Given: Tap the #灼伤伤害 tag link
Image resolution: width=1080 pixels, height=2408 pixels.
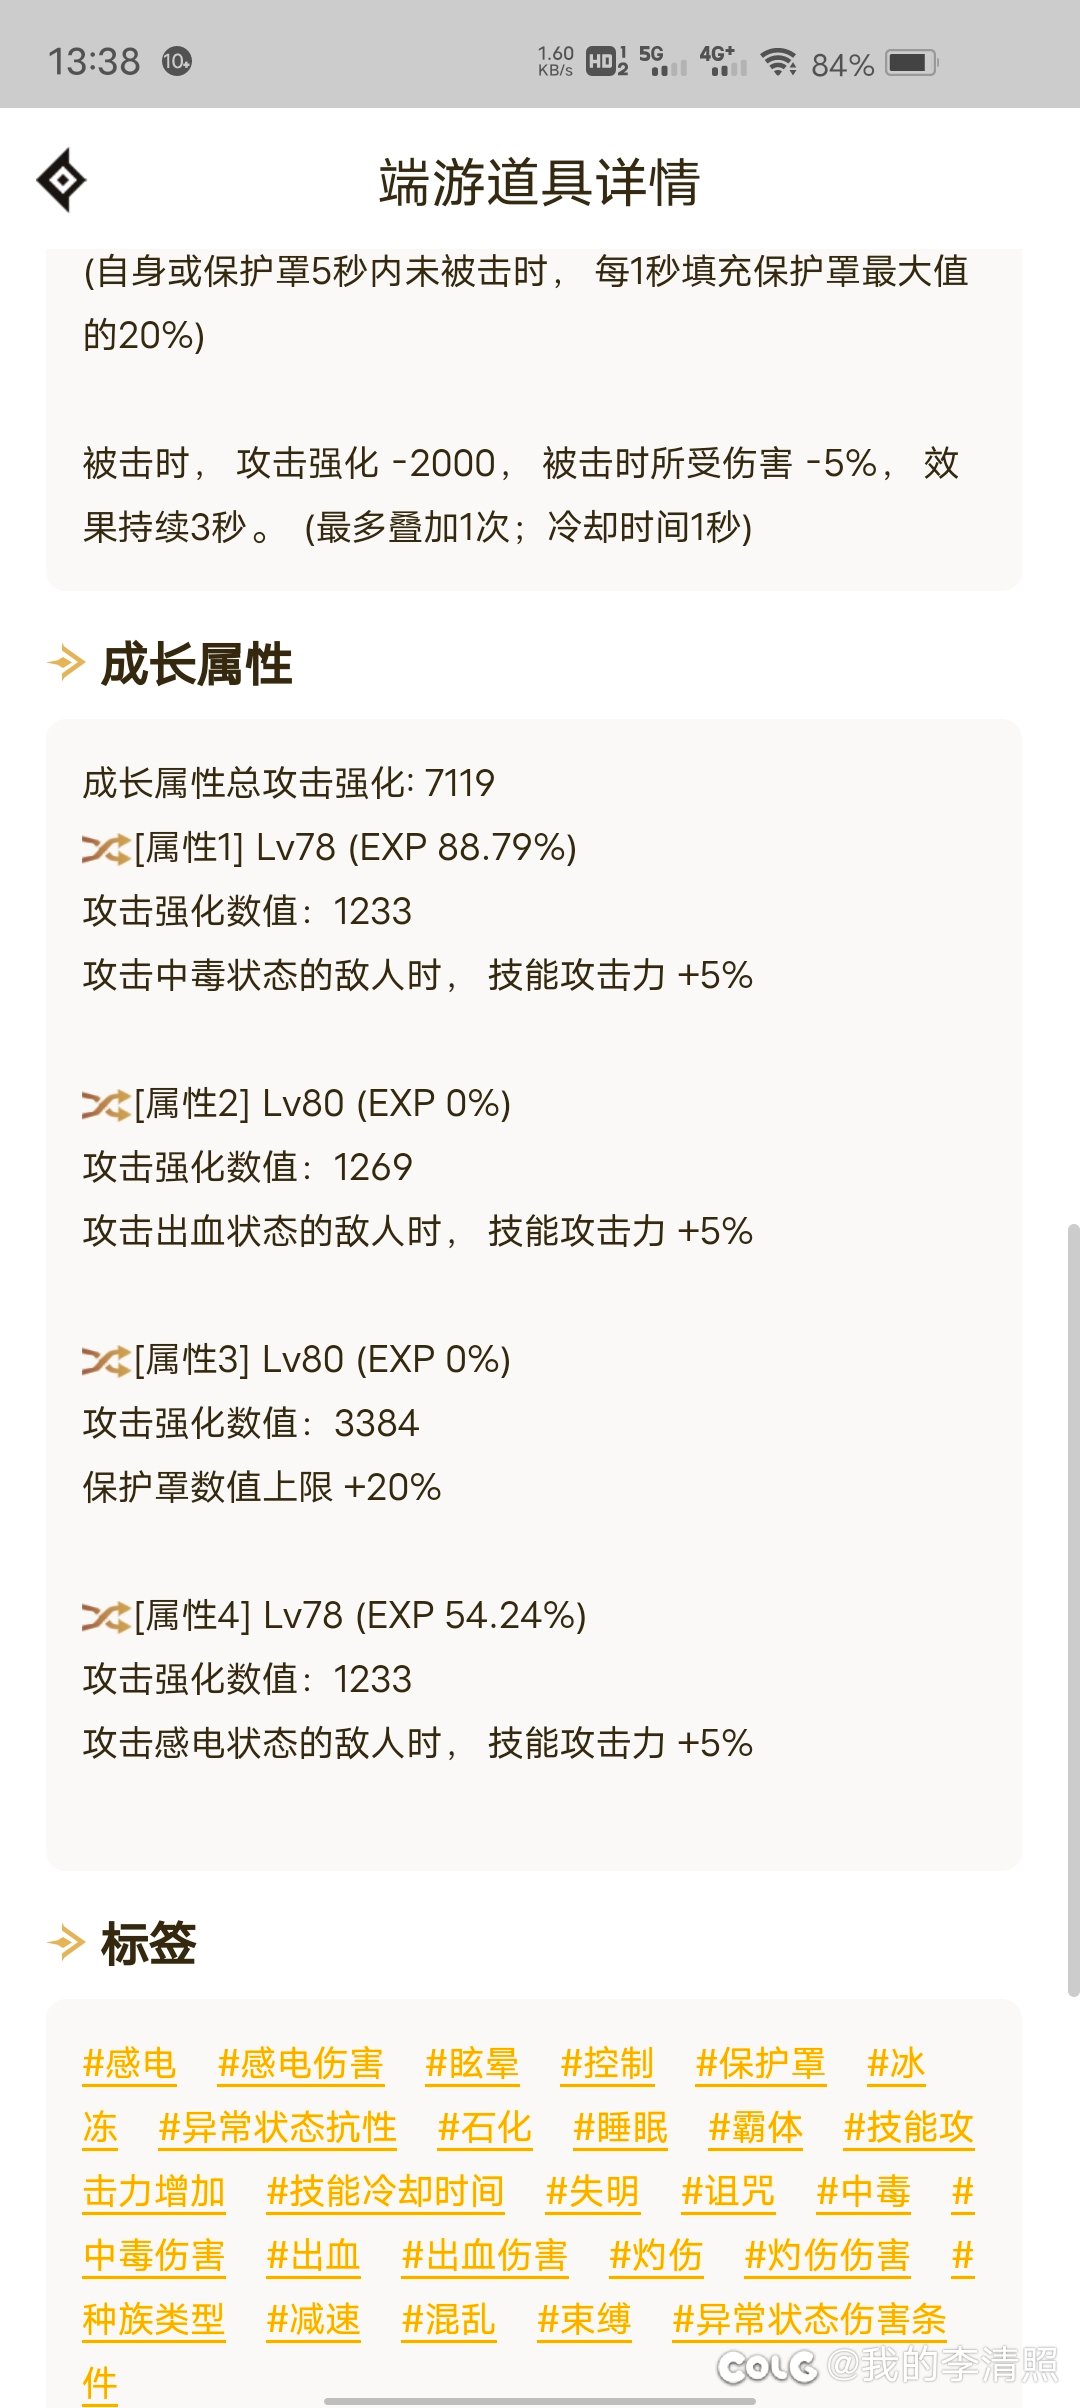Looking at the screenshot, I should [827, 2255].
